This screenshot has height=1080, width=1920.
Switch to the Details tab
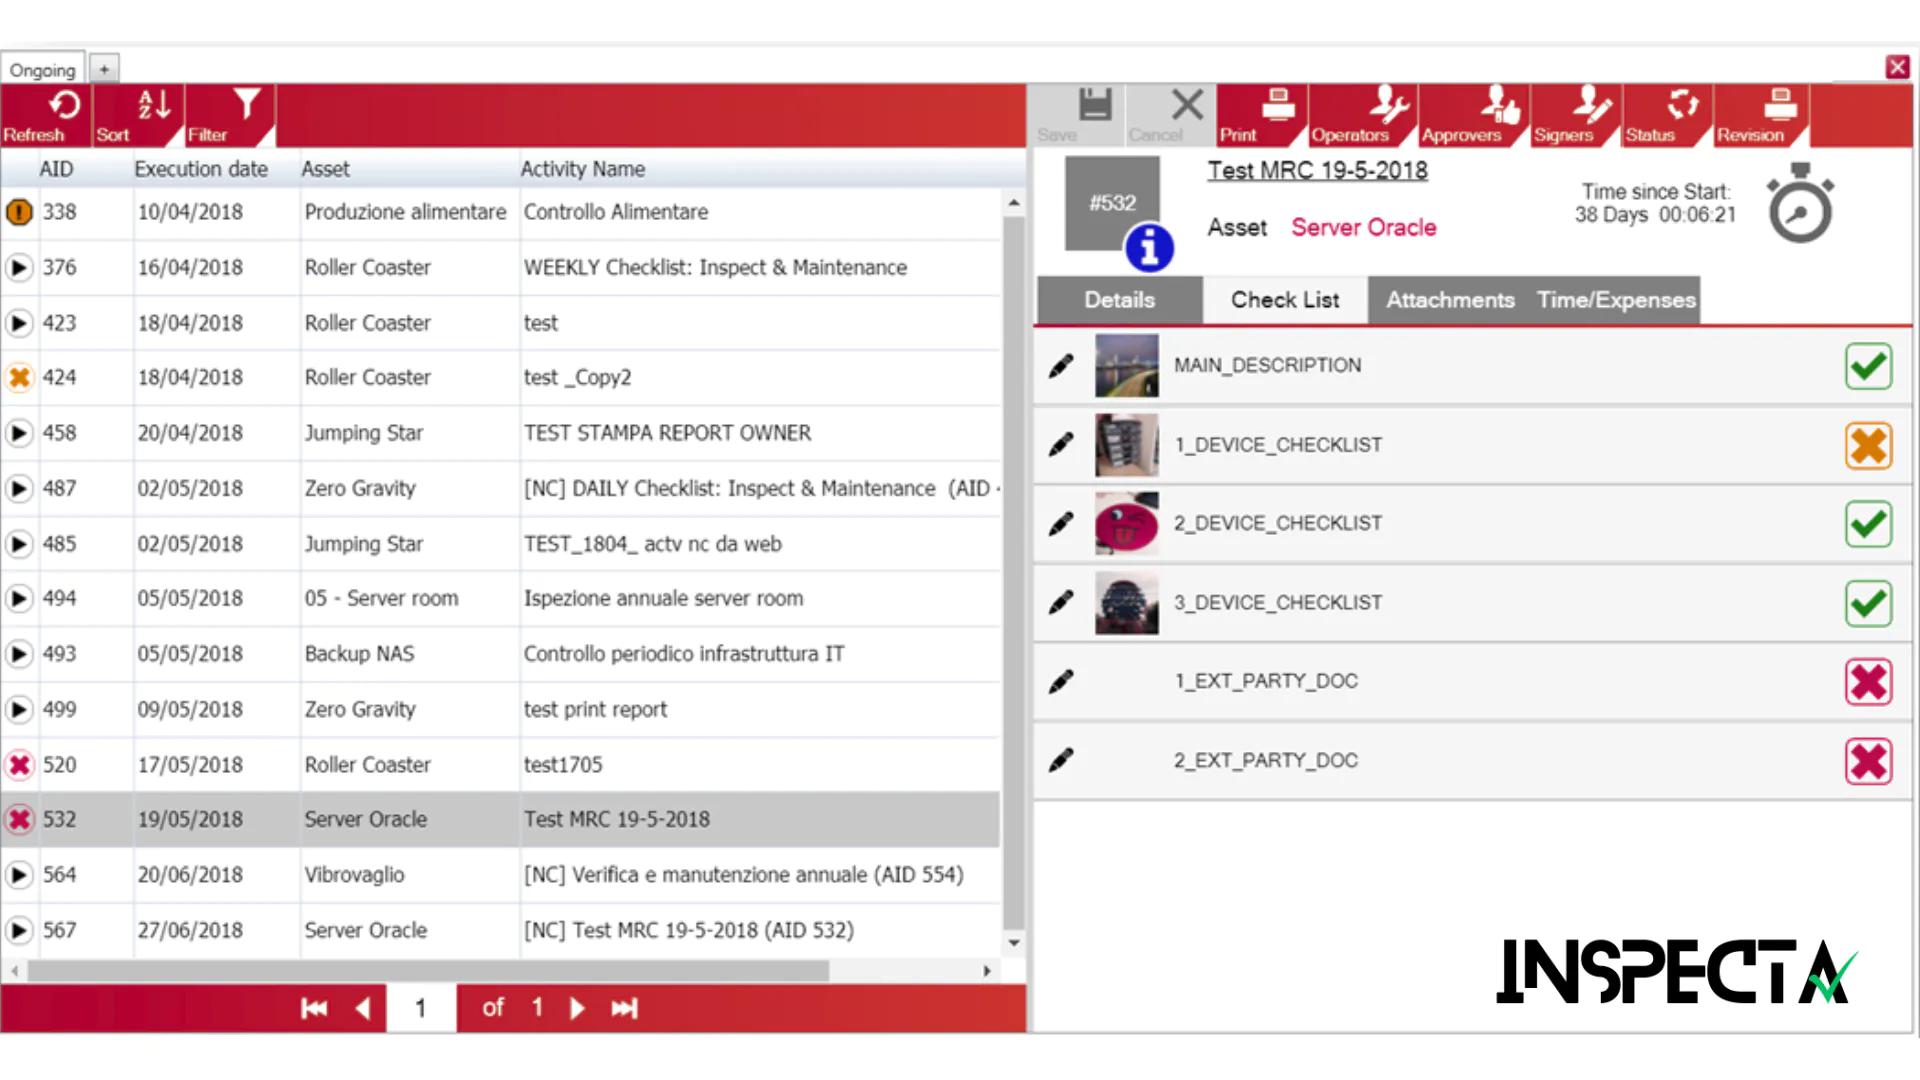1119,300
